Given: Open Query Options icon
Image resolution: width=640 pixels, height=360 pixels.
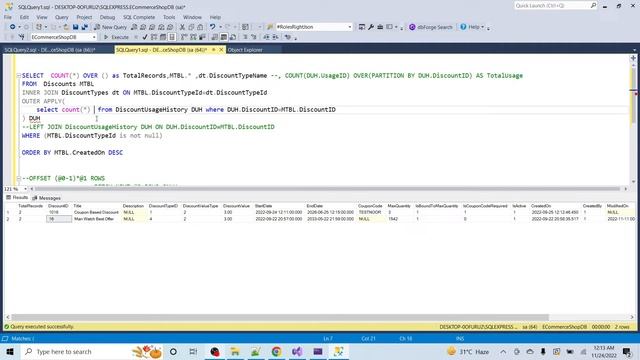Looking at the screenshot, I should point(163,37).
